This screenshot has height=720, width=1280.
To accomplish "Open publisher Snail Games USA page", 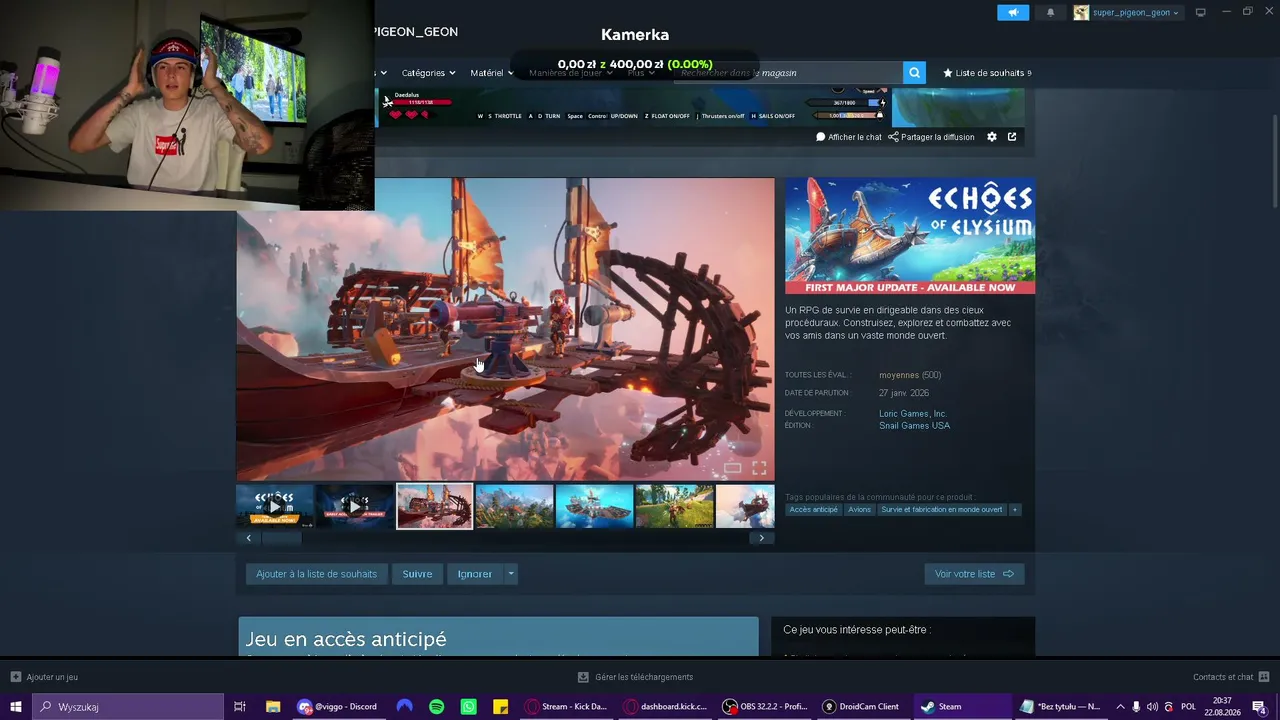I will point(914,426).
